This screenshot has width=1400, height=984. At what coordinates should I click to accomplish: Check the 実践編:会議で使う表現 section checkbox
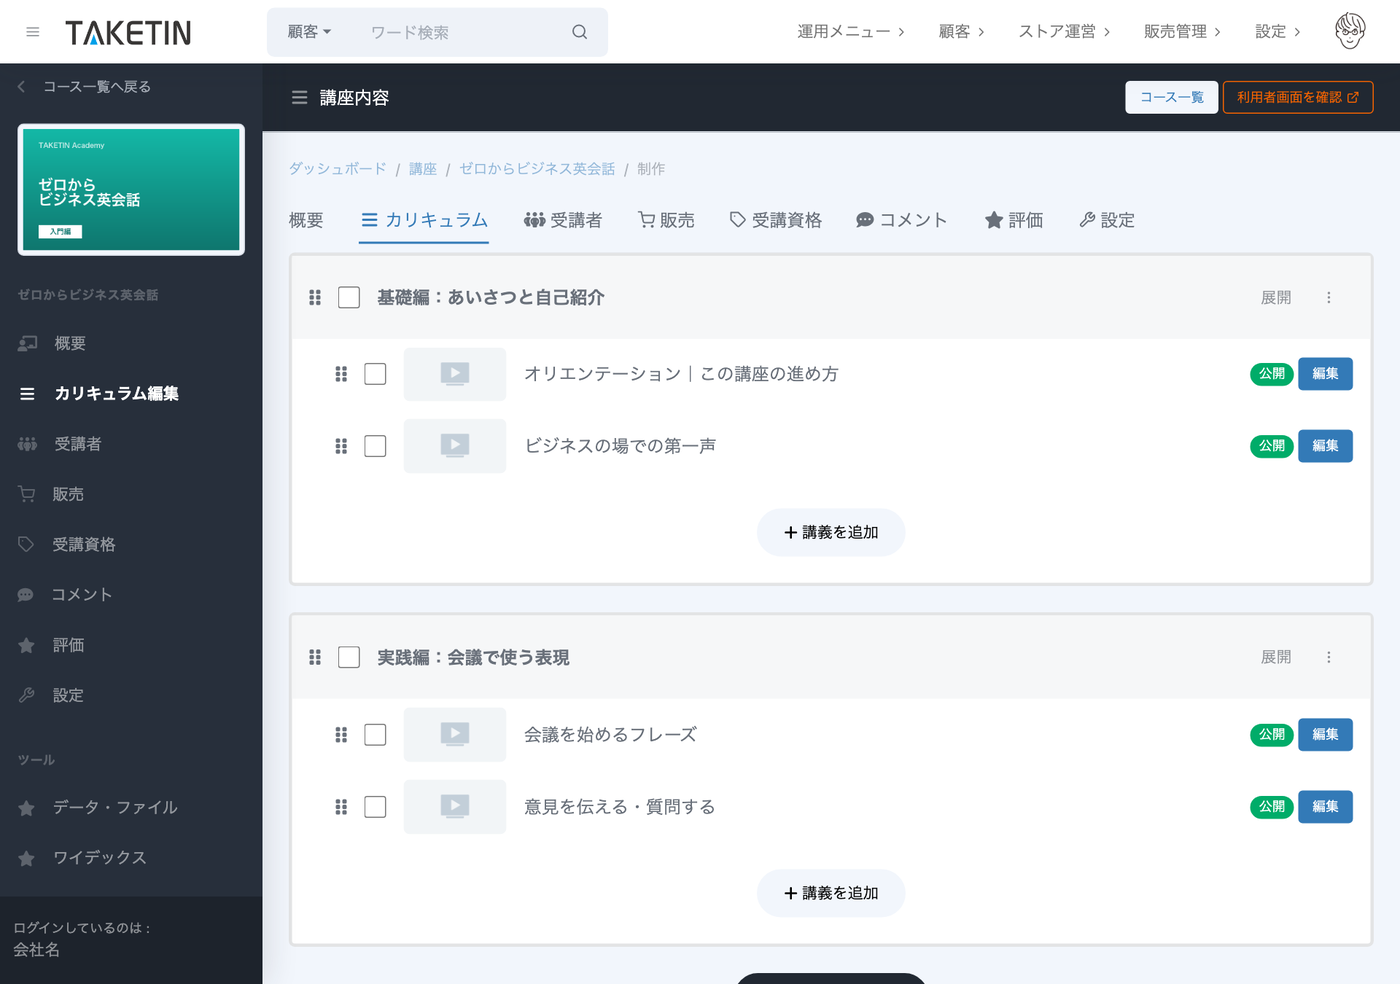pos(349,657)
